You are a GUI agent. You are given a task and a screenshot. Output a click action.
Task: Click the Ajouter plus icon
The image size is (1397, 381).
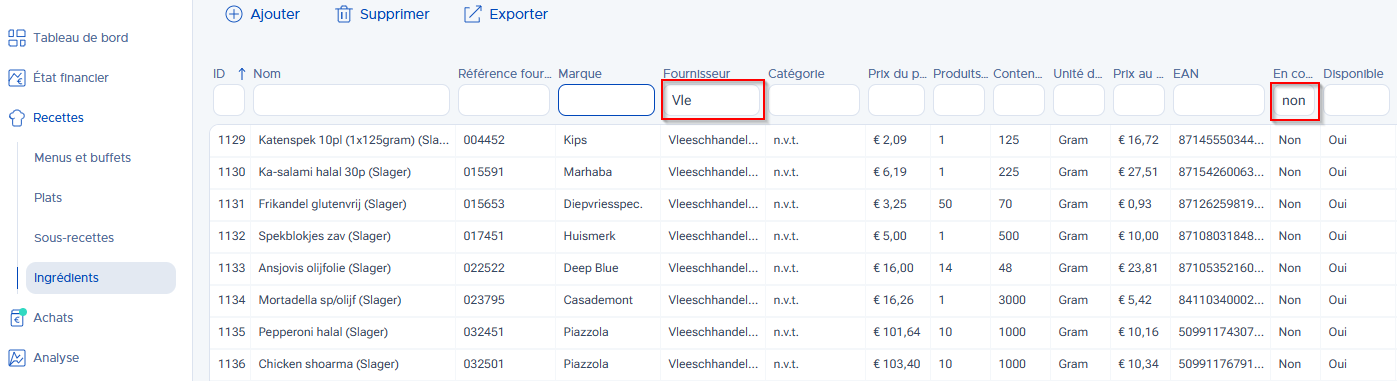233,14
